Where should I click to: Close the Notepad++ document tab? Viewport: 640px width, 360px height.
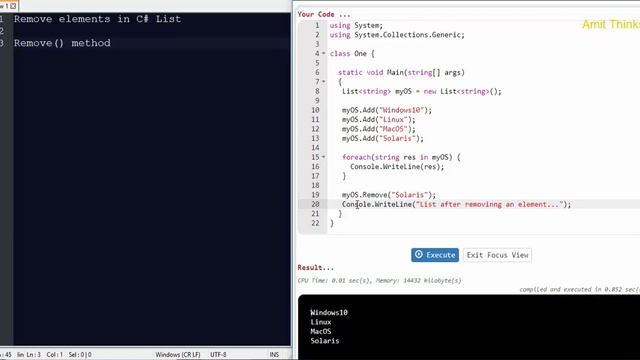tap(13, 6)
